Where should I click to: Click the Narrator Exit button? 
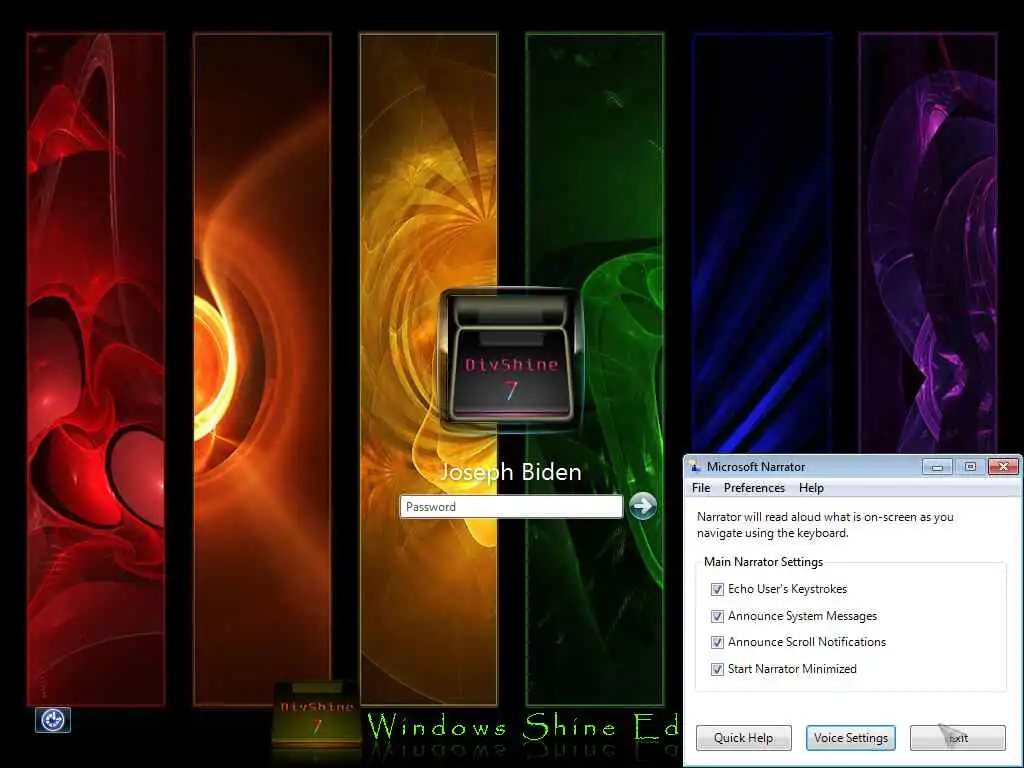click(957, 738)
